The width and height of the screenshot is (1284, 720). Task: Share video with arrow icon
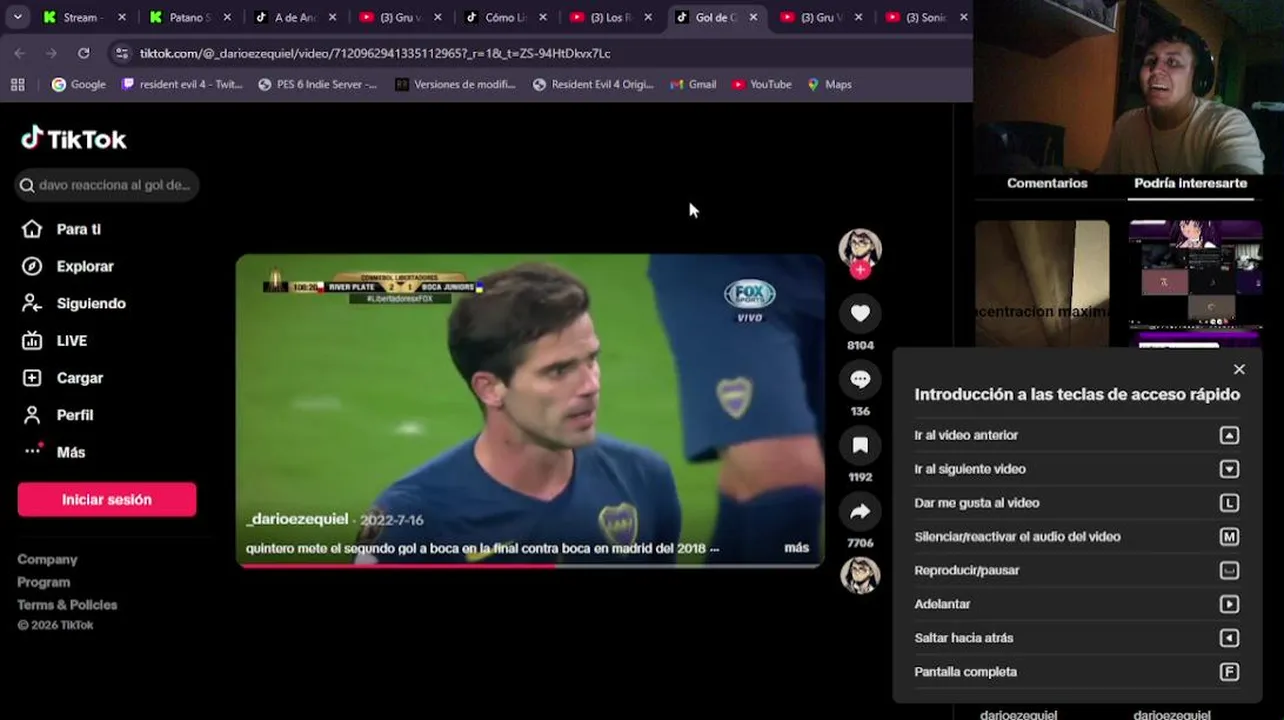(x=860, y=512)
